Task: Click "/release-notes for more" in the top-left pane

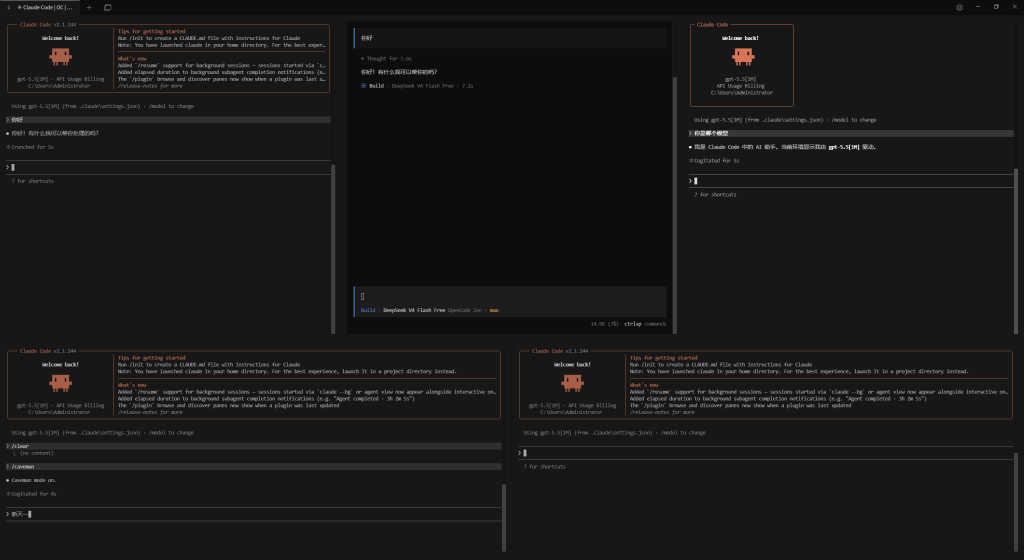Action: click(x=150, y=86)
